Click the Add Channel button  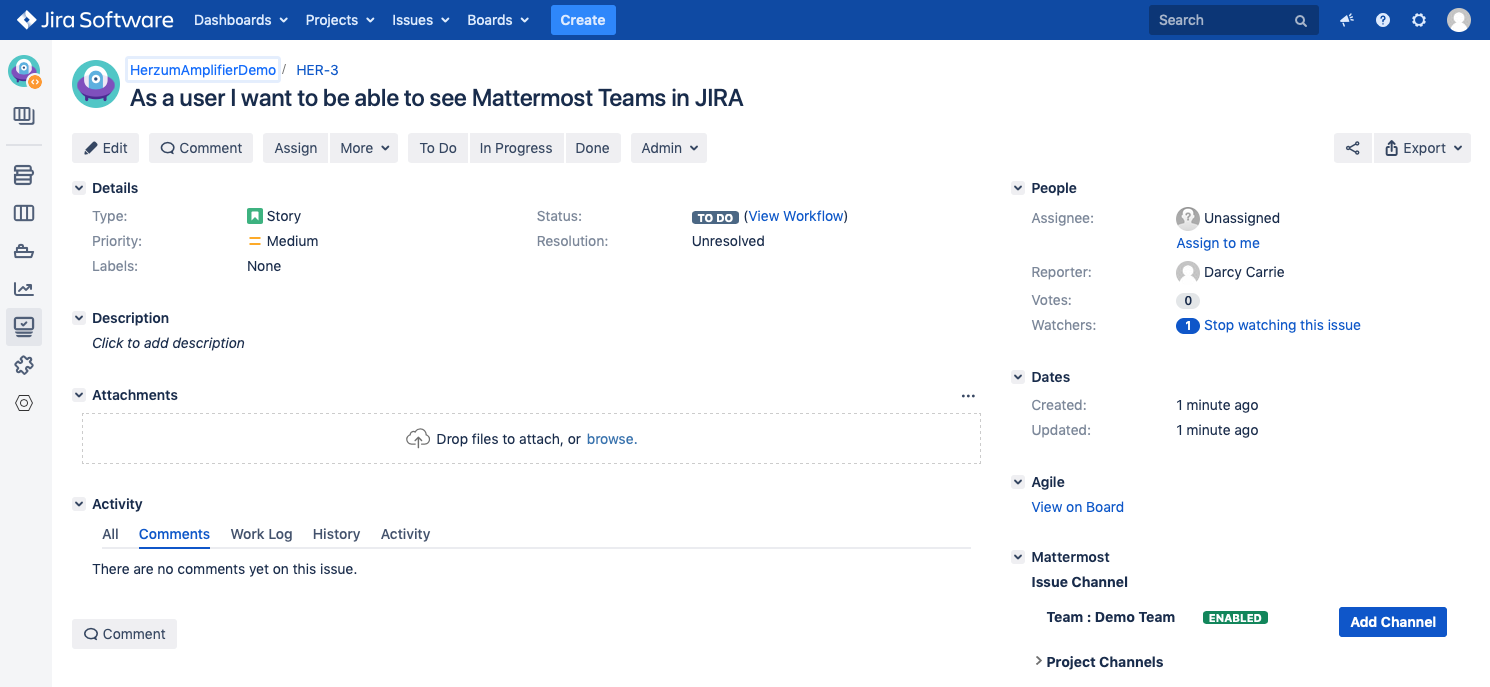(x=1392, y=622)
